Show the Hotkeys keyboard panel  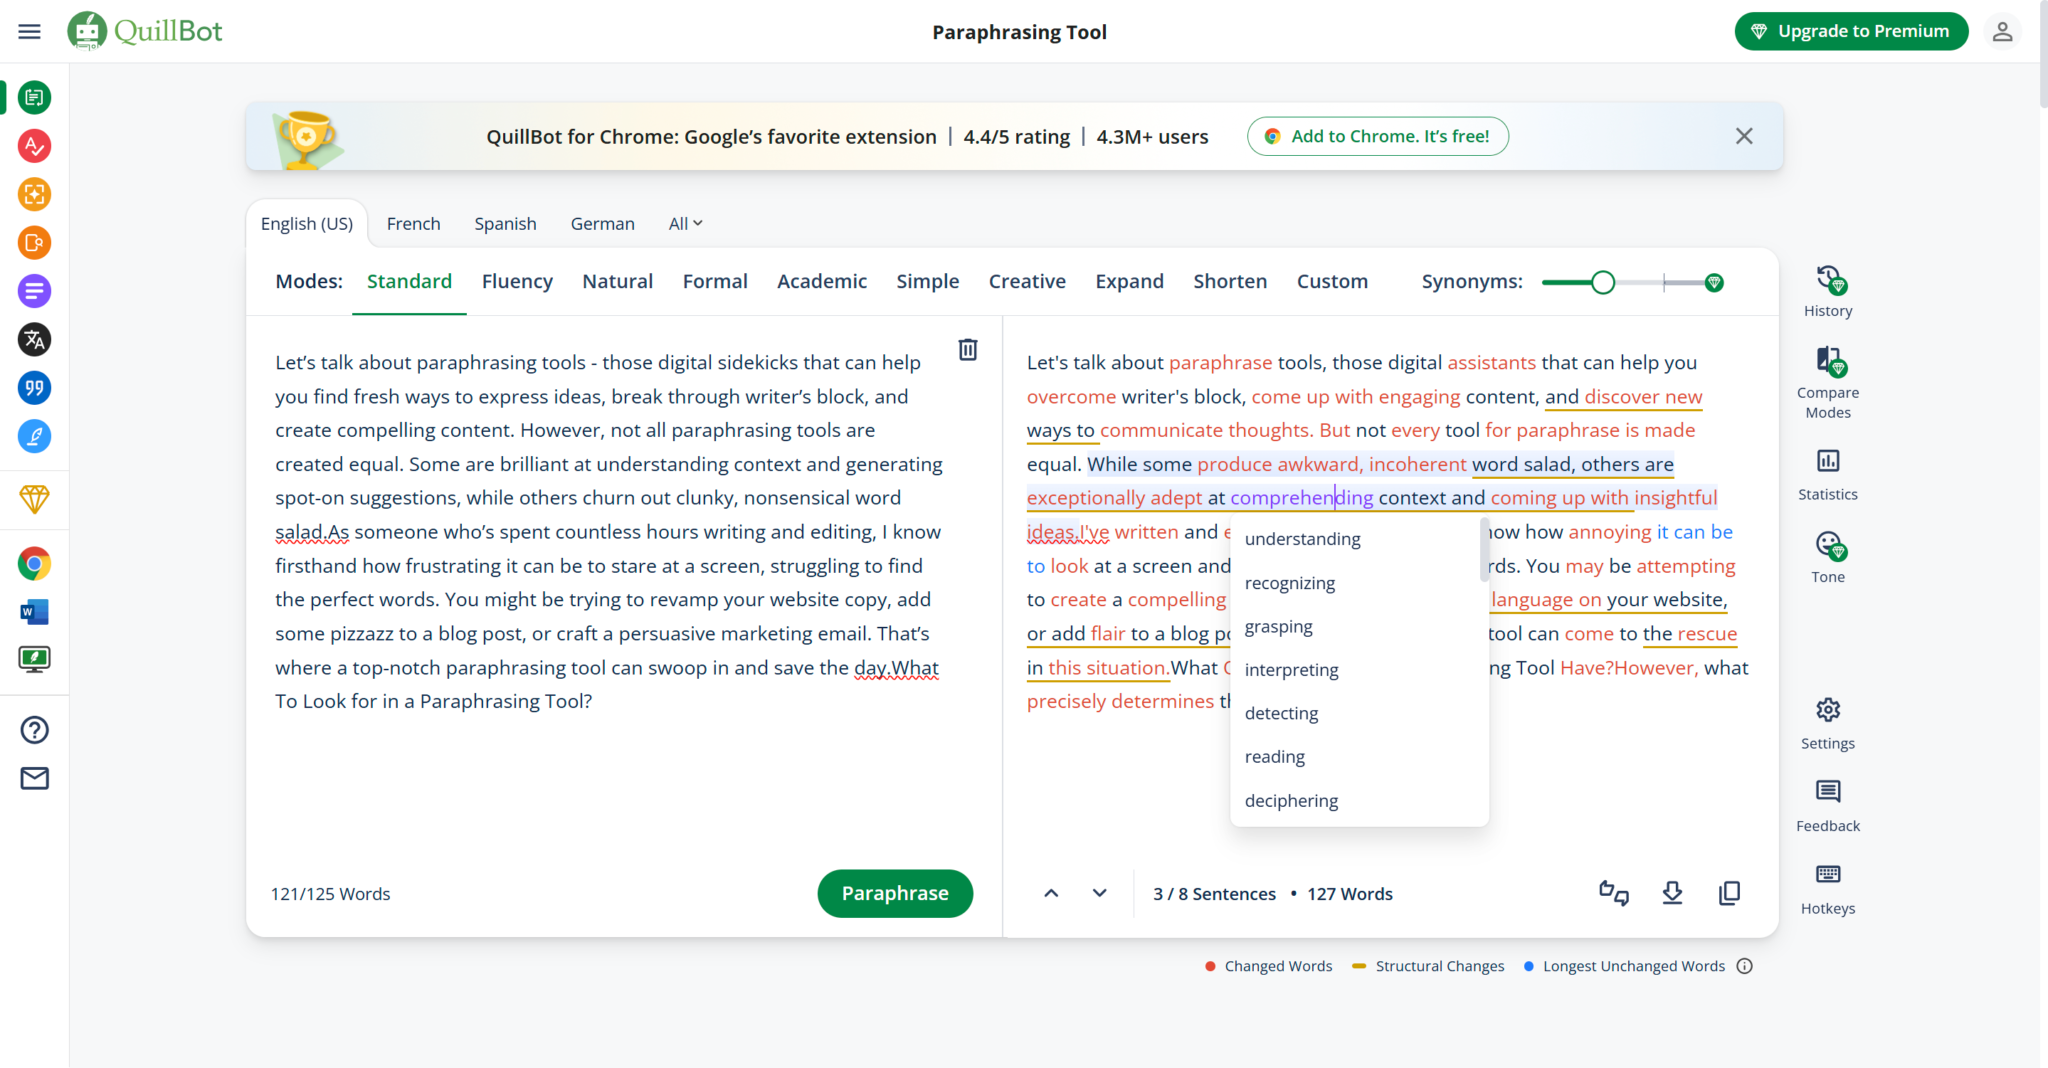pyautogui.click(x=1828, y=889)
